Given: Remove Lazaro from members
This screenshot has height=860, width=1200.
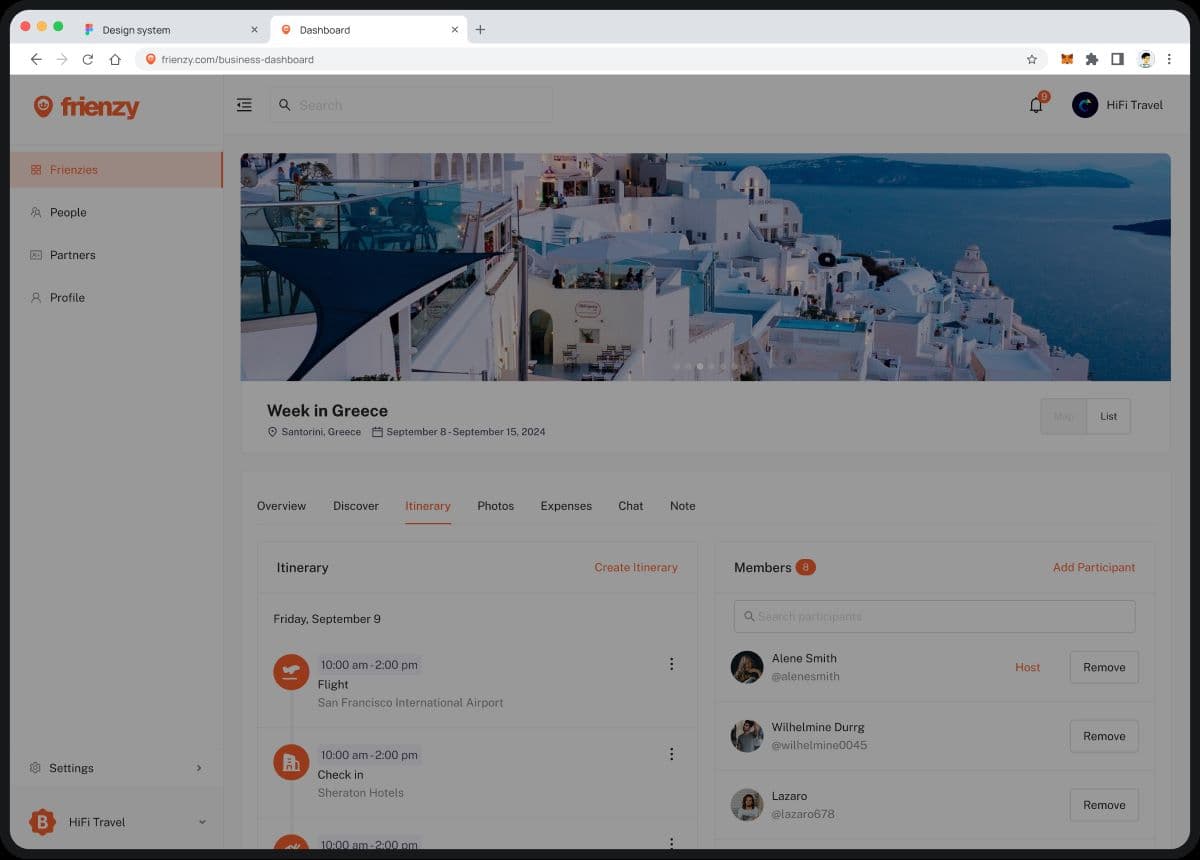Looking at the screenshot, I should 1104,805.
